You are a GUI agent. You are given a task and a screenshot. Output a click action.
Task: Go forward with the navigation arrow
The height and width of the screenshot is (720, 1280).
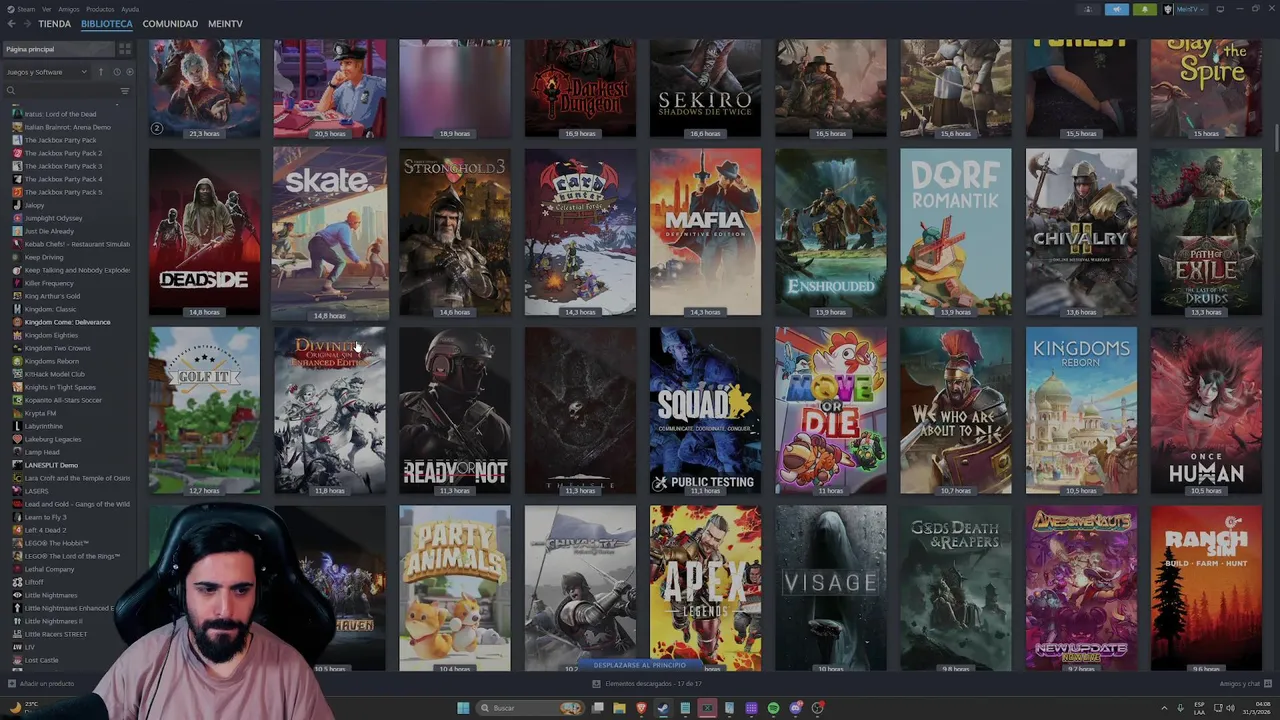pyautogui.click(x=26, y=23)
